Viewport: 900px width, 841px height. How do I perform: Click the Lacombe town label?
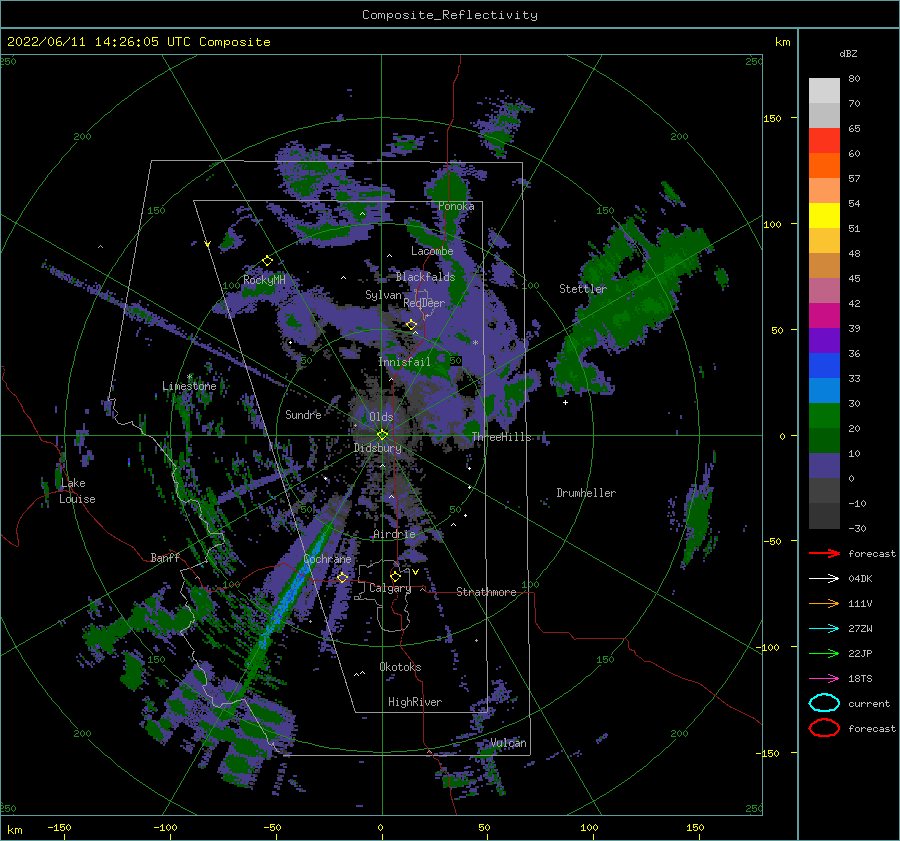pyautogui.click(x=432, y=251)
